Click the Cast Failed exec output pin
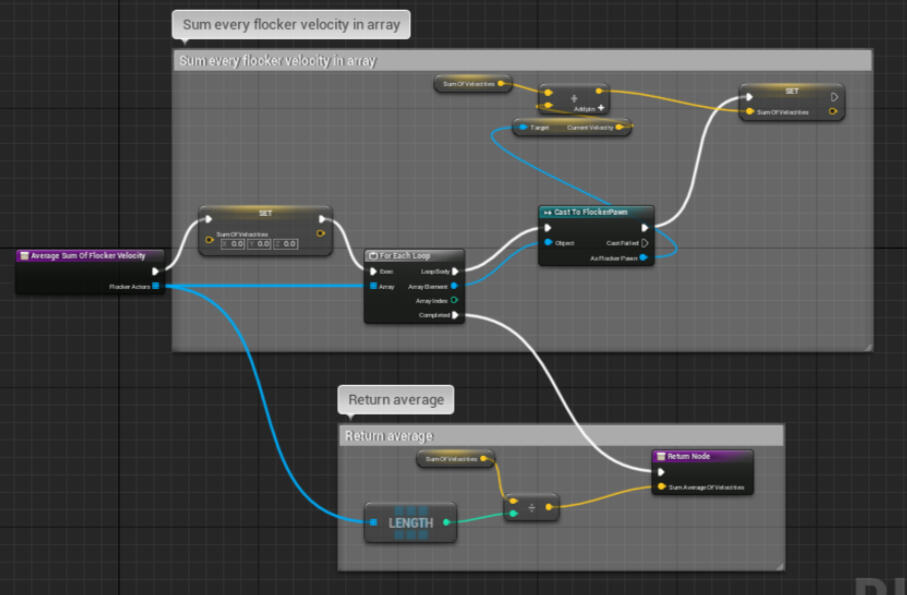The height and width of the screenshot is (595, 907). click(645, 242)
